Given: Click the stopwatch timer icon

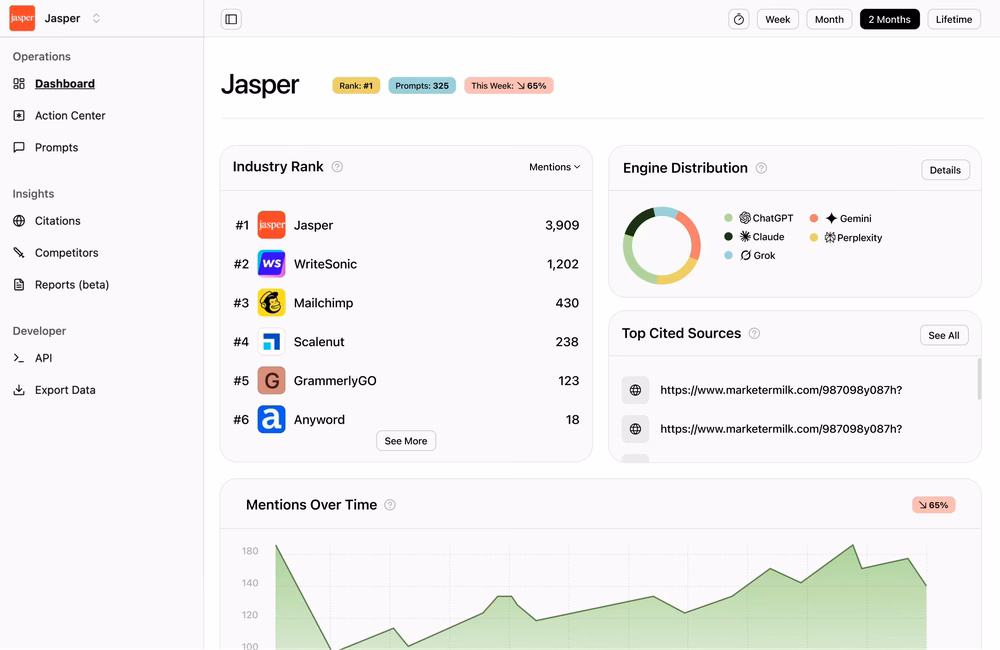Looking at the screenshot, I should click(x=739, y=19).
